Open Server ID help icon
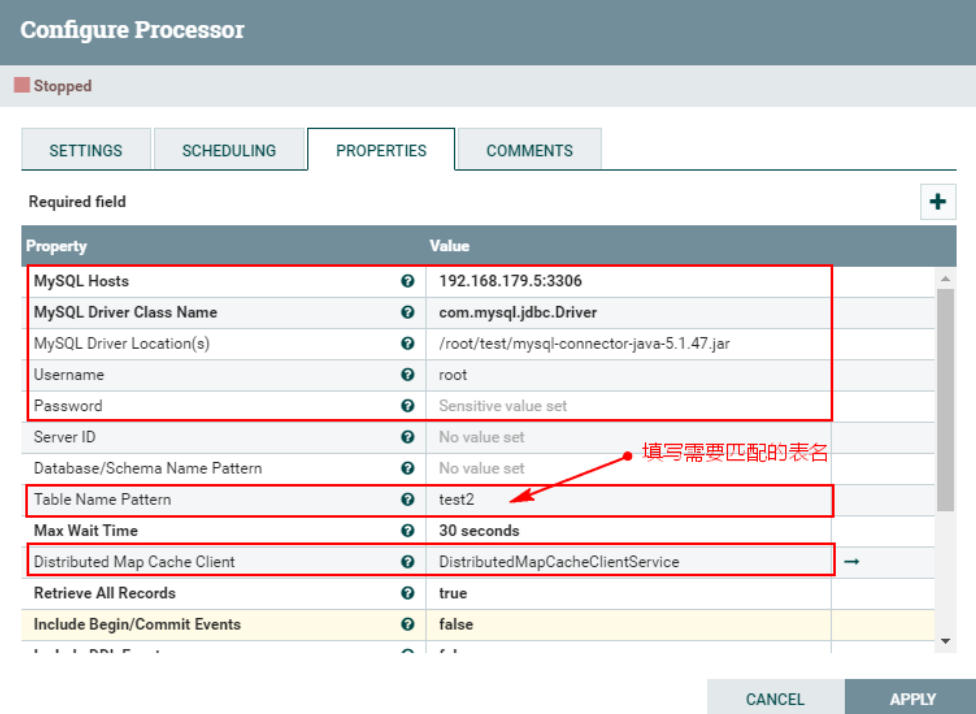This screenshot has width=976, height=714. (x=408, y=437)
